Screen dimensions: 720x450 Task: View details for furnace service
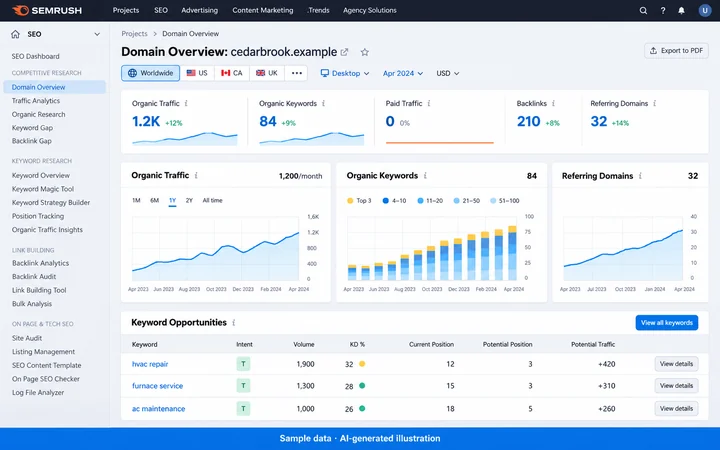click(676, 386)
